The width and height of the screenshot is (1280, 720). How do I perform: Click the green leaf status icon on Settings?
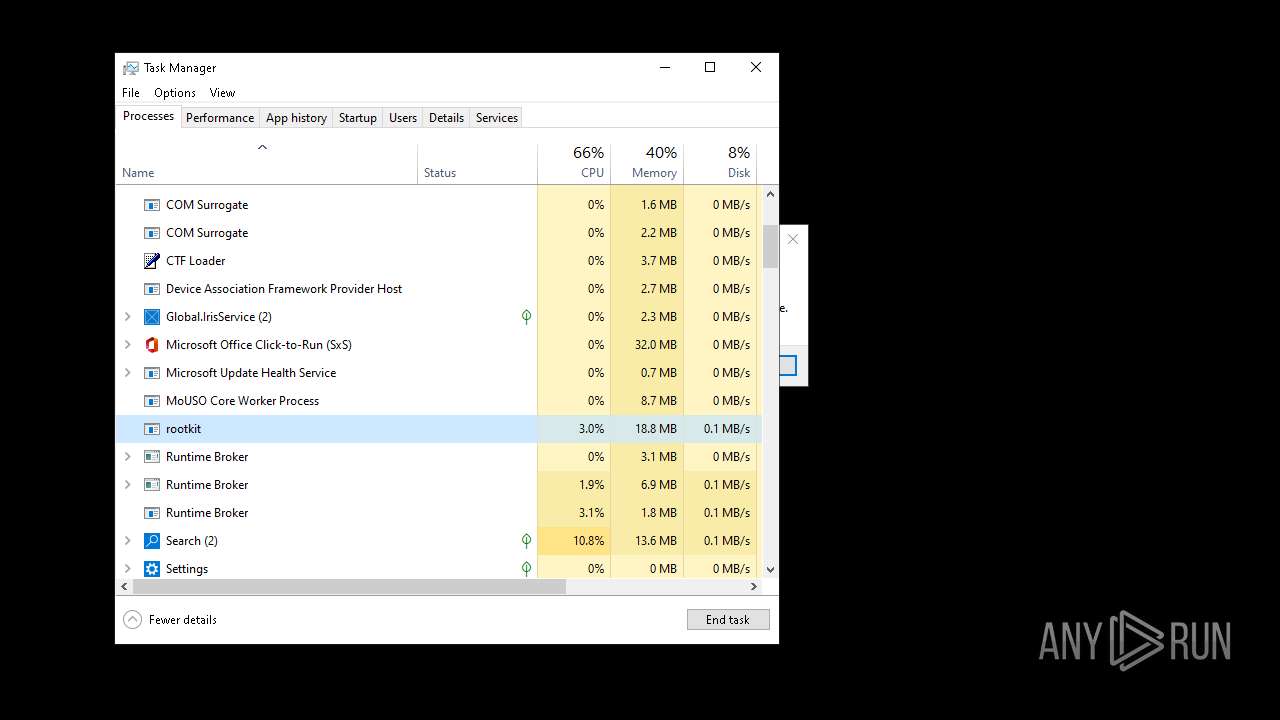[x=526, y=569]
